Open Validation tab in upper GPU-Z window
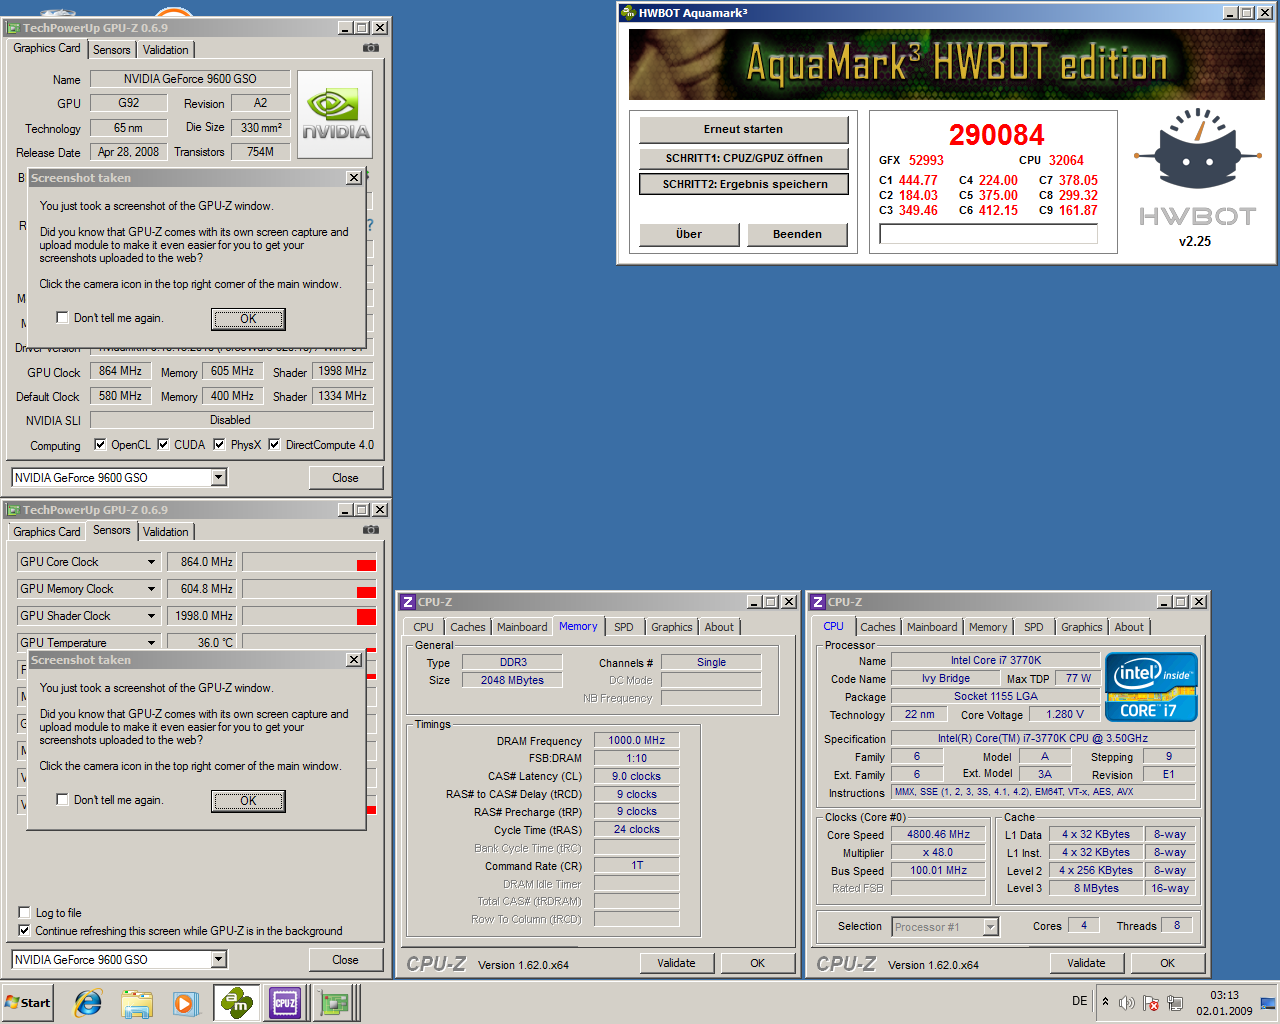Image resolution: width=1280 pixels, height=1024 pixels. (x=166, y=50)
